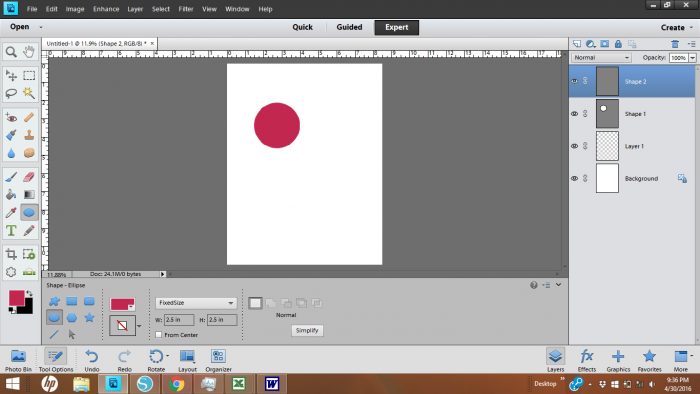Click the Undo button
The height and width of the screenshot is (394, 700).
pyautogui.click(x=92, y=360)
